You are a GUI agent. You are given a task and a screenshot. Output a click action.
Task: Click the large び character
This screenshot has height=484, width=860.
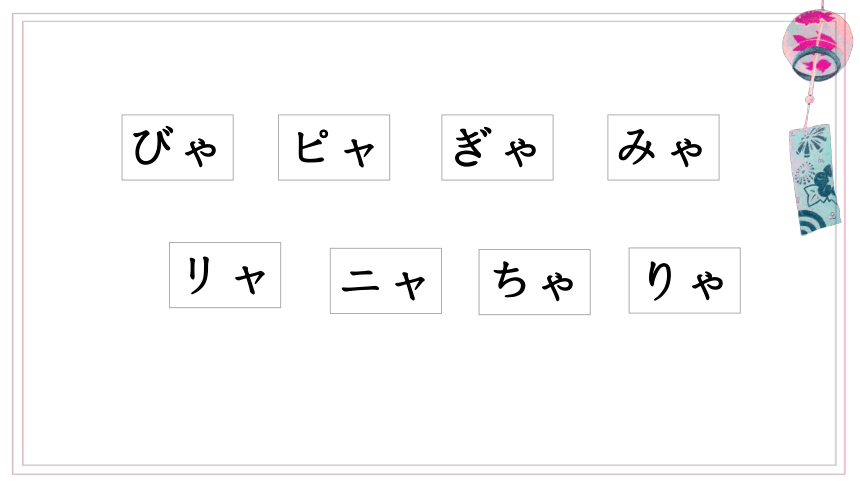[154, 145]
